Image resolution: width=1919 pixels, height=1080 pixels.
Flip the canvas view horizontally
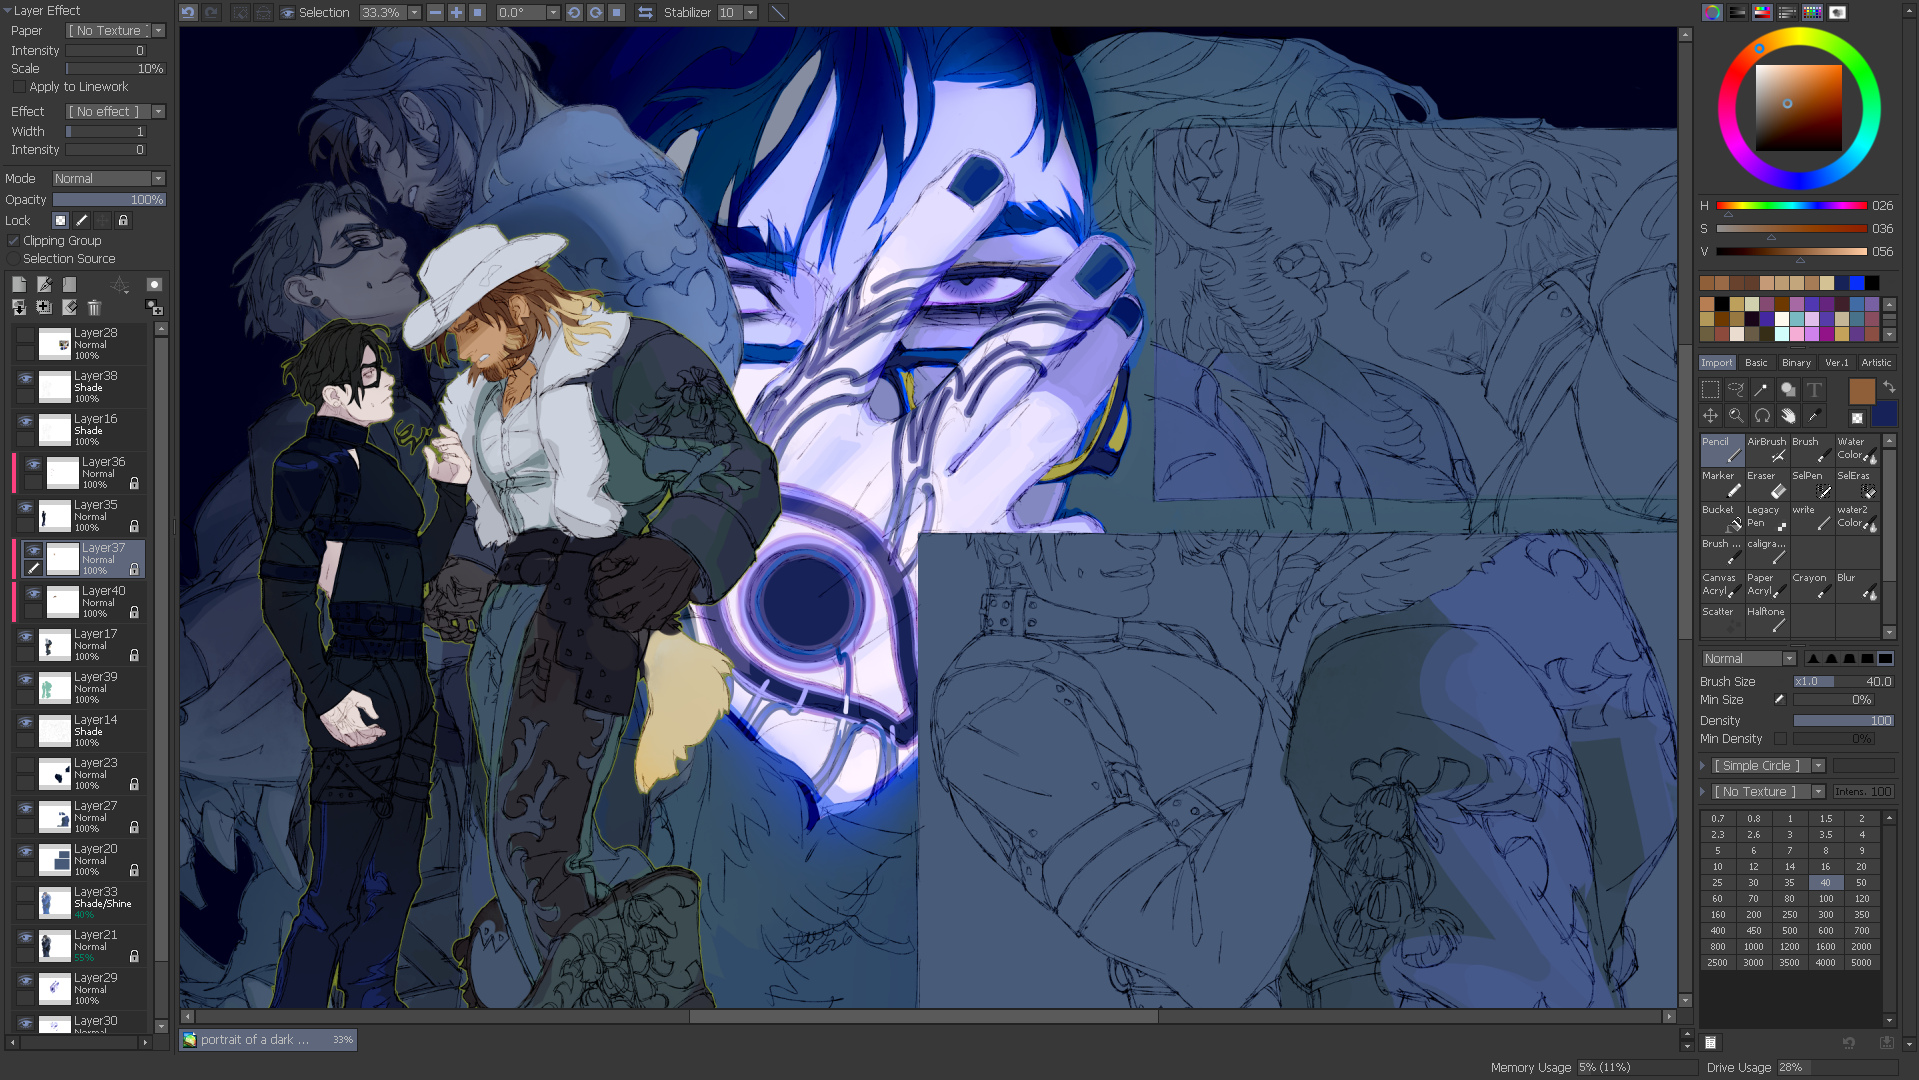pos(645,13)
